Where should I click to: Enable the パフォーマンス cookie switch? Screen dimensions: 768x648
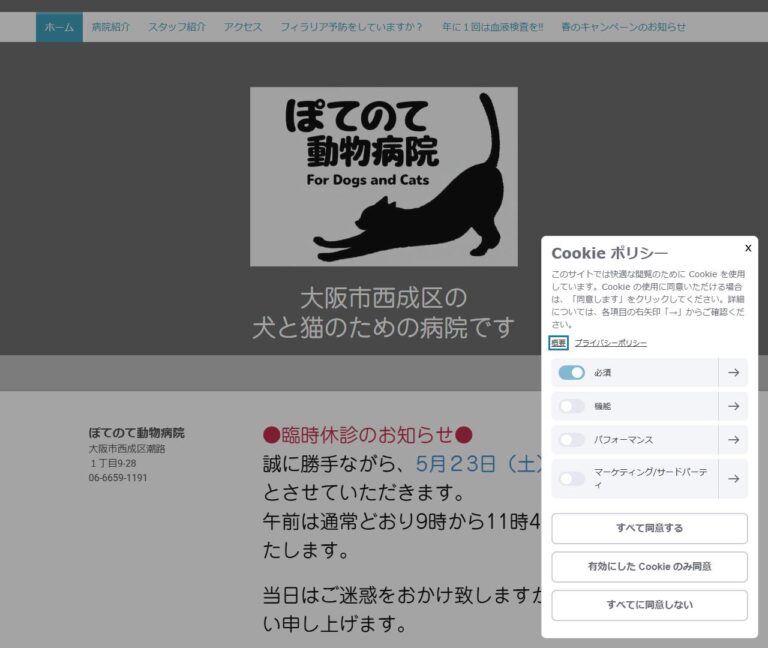click(x=572, y=440)
